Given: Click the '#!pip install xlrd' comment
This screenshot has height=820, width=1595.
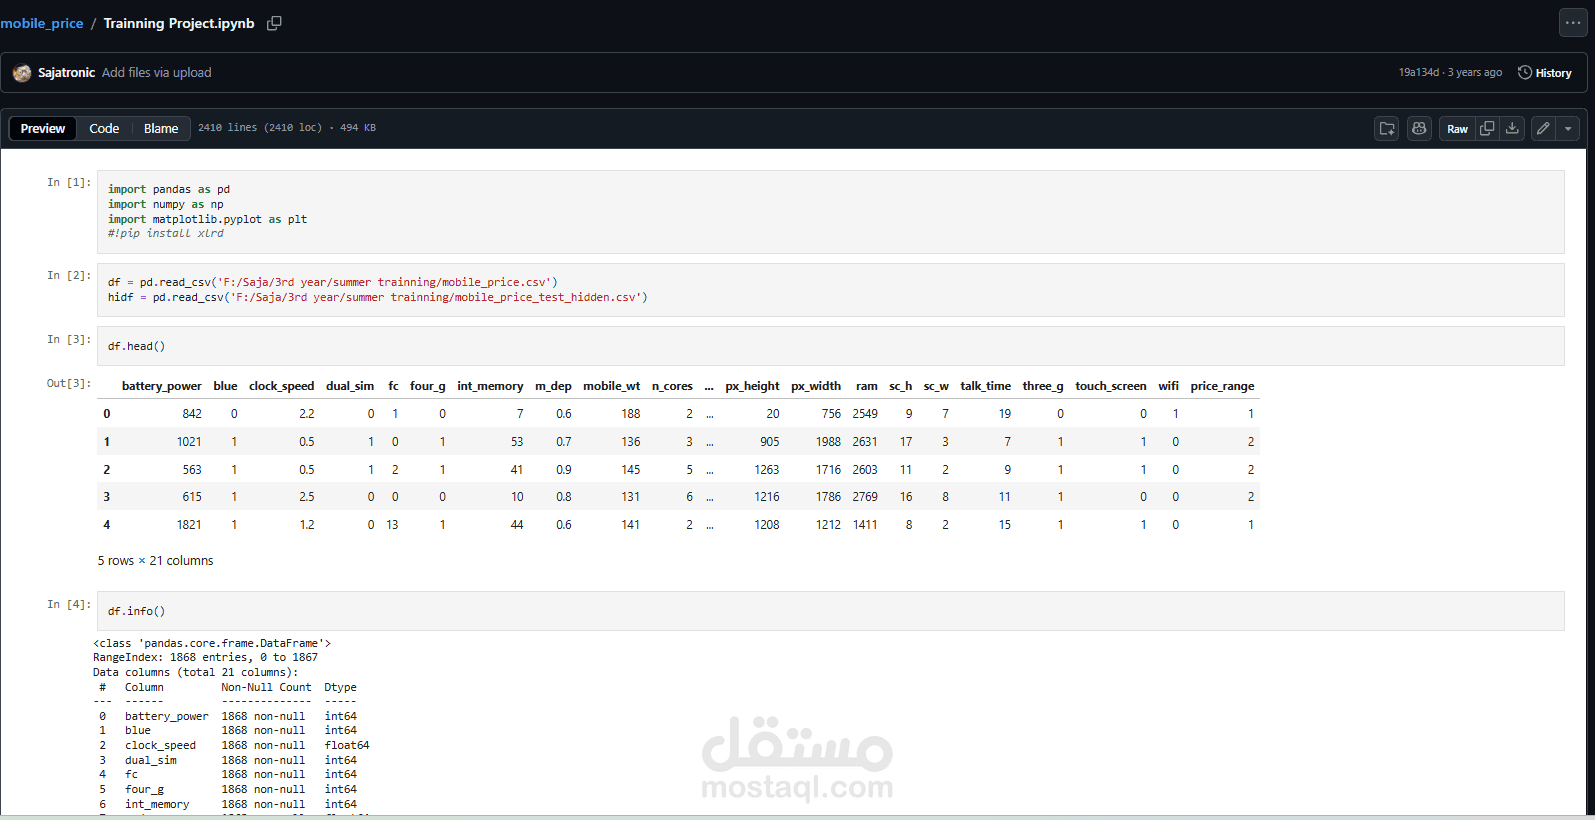Looking at the screenshot, I should 166,233.
